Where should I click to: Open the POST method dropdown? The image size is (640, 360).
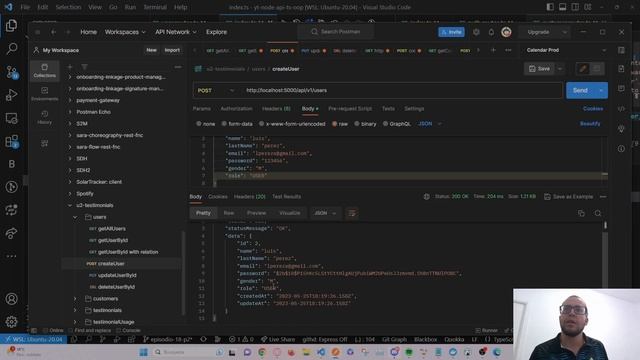coord(216,90)
